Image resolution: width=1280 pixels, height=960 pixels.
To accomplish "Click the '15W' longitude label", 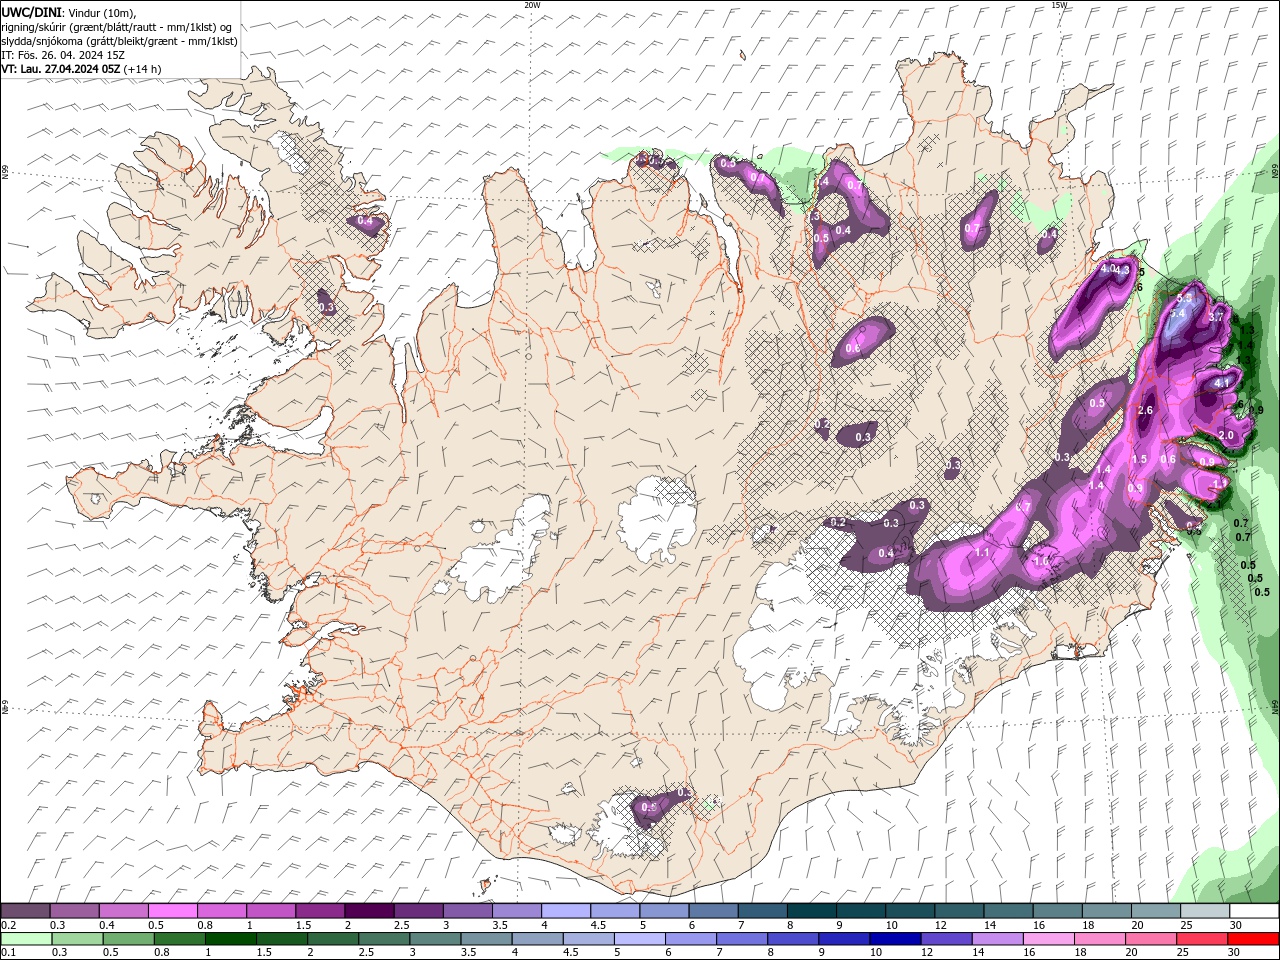I will click(1059, 5).
